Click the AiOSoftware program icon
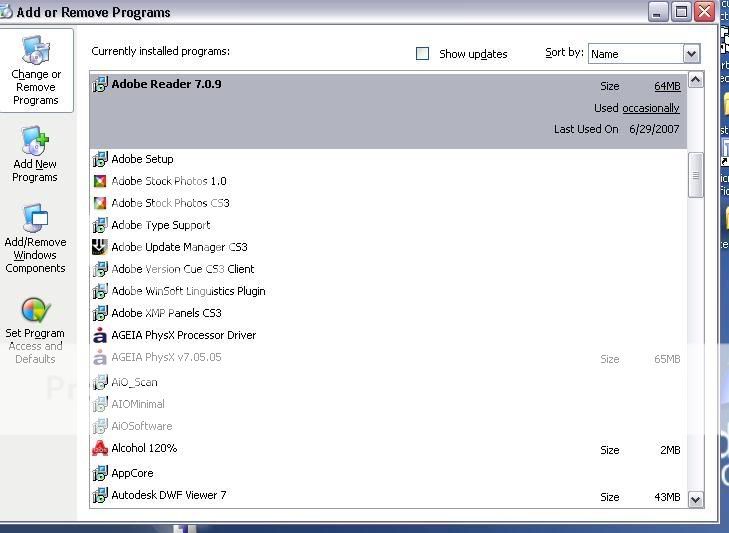 tap(100, 426)
